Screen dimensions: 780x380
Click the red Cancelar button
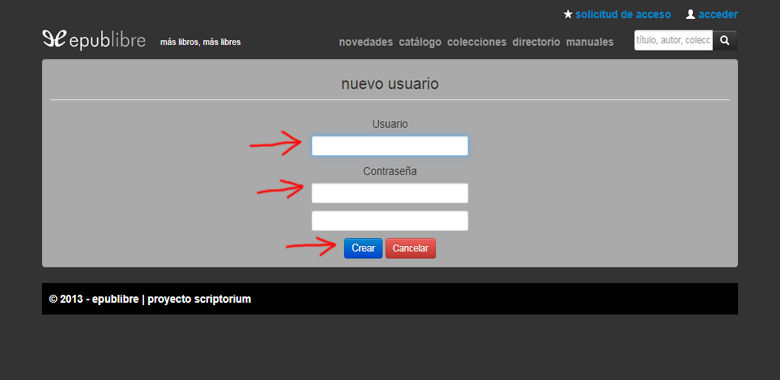click(x=410, y=248)
